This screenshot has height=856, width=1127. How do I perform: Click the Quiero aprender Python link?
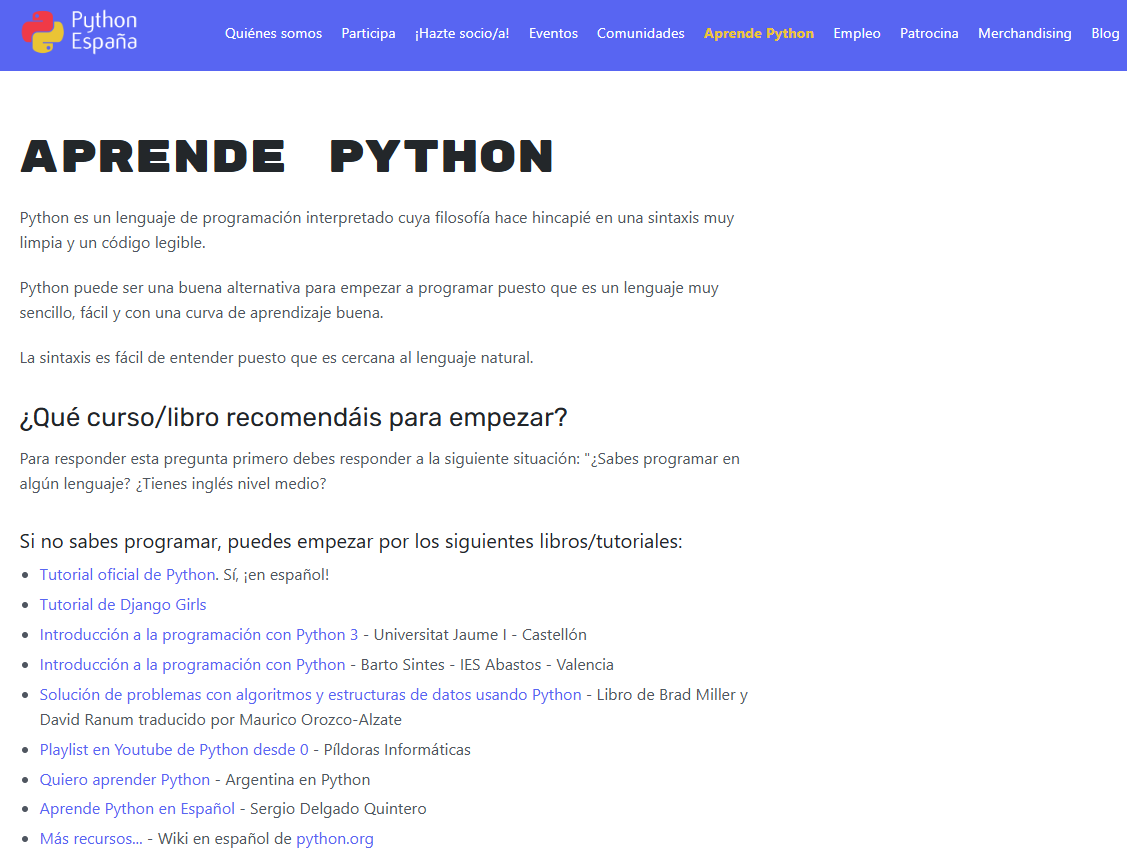click(125, 780)
